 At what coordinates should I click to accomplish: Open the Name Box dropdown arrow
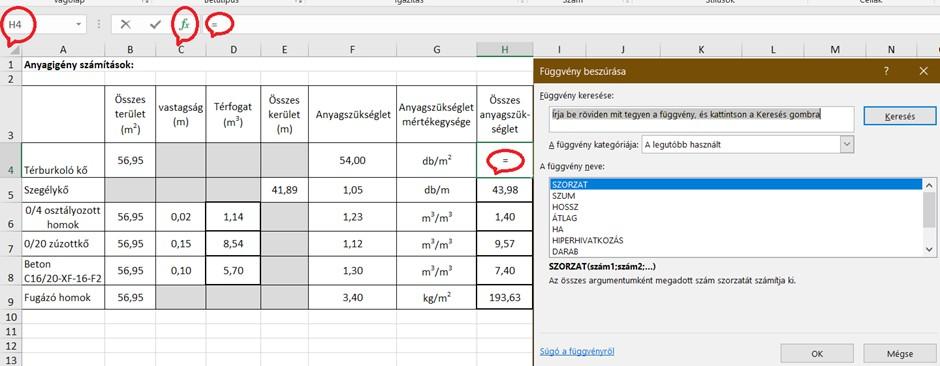[x=79, y=25]
